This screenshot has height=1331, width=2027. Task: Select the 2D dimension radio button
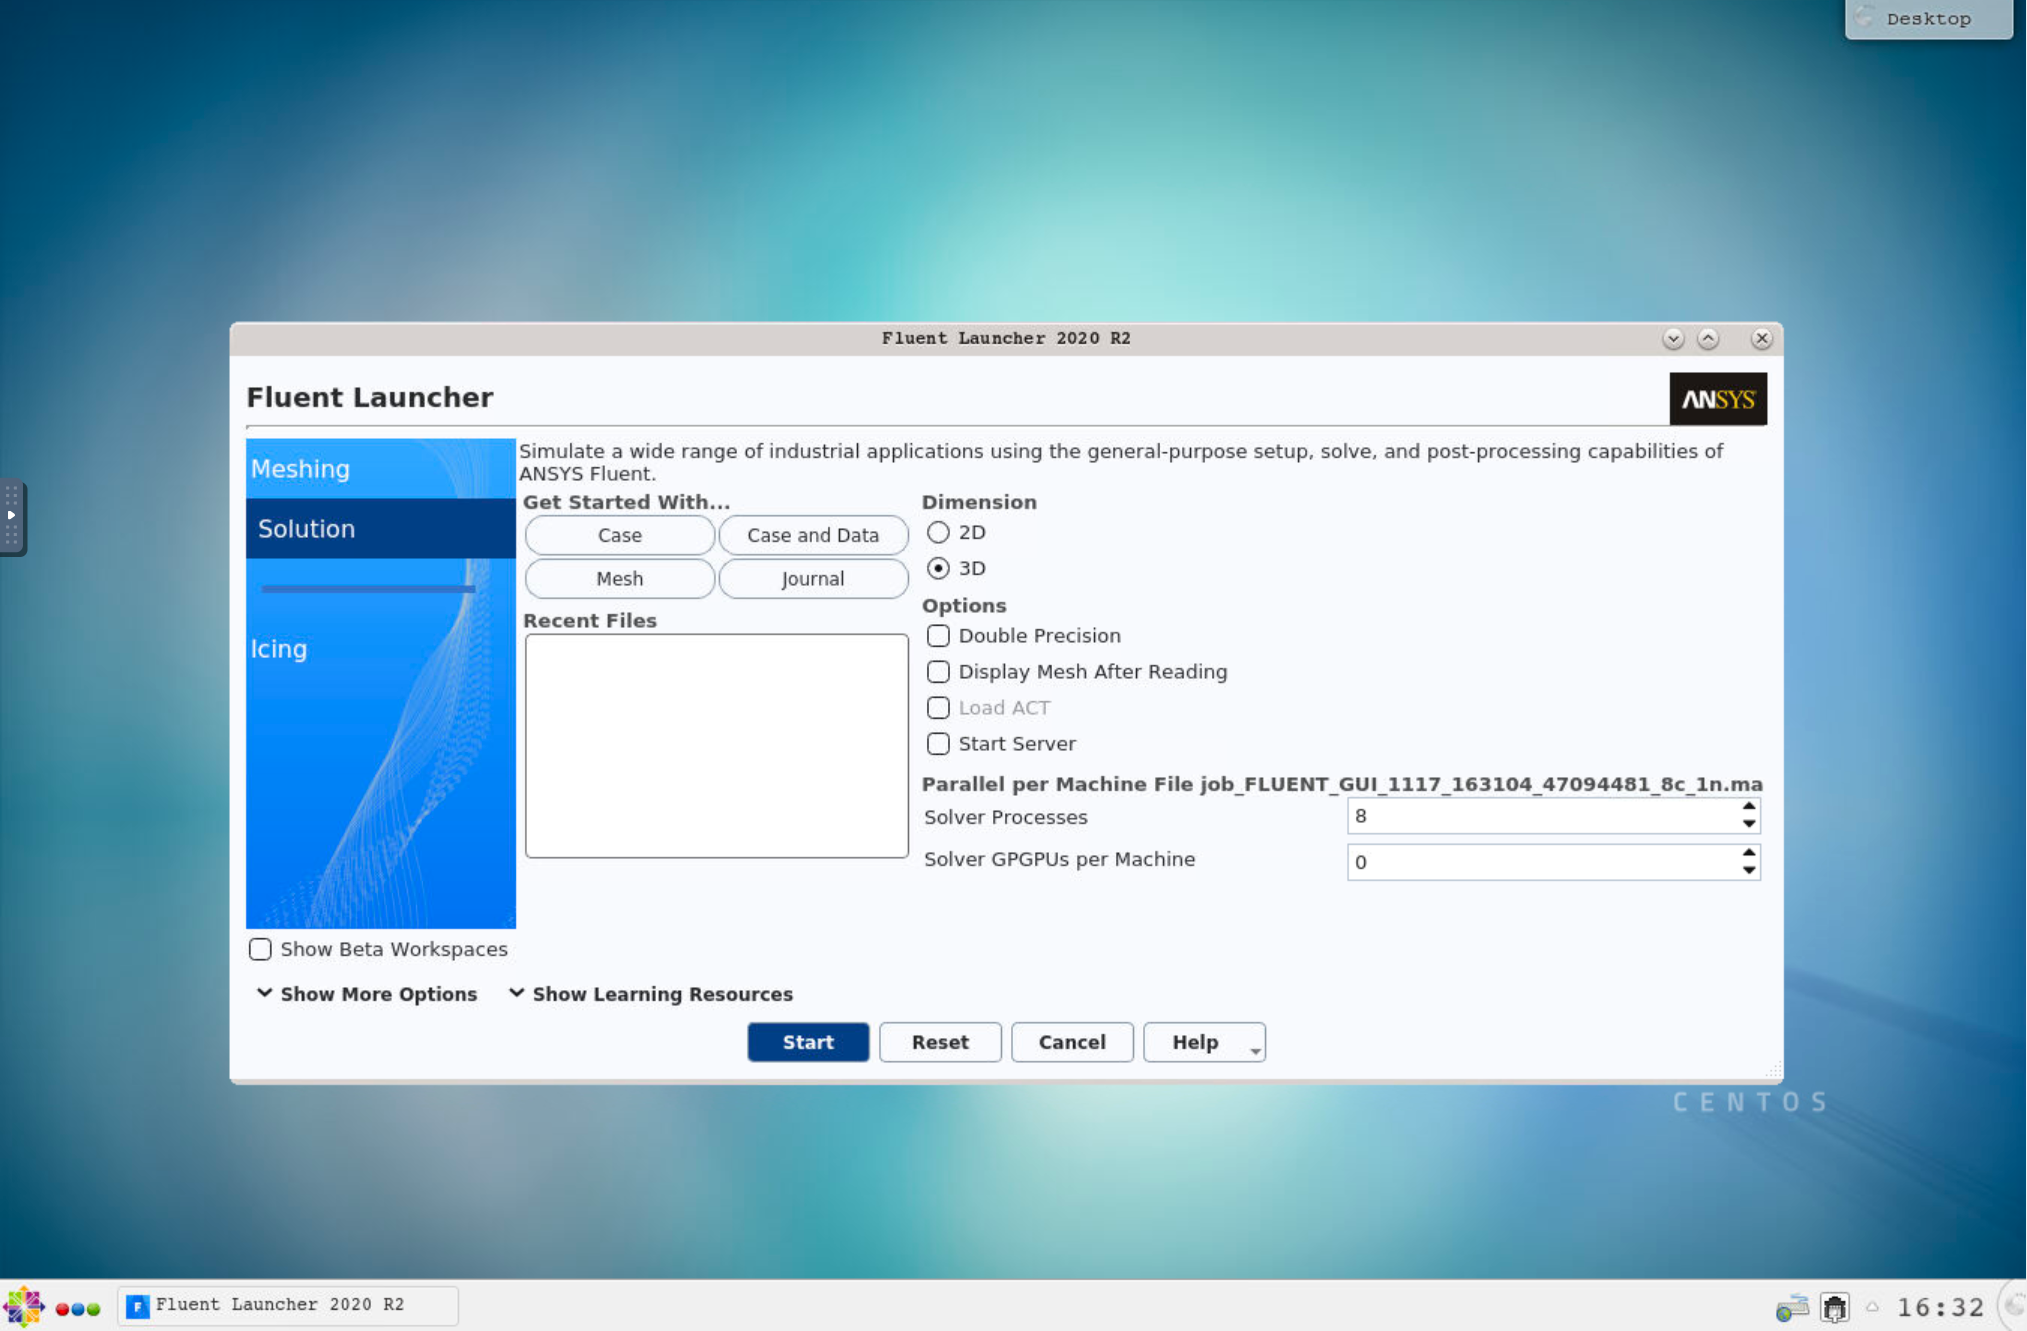938,532
